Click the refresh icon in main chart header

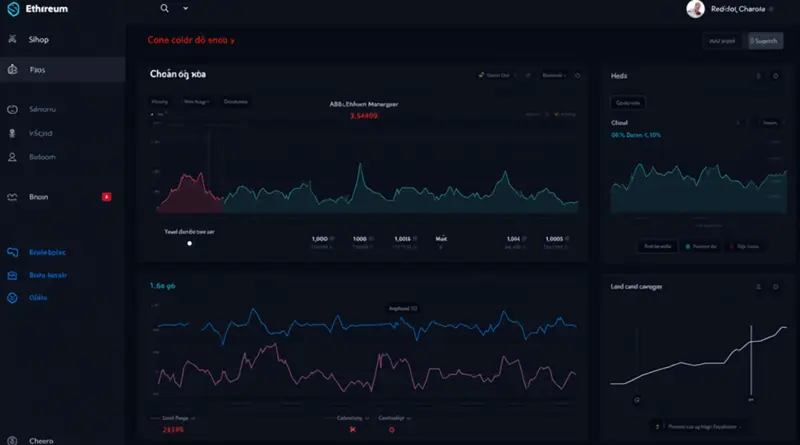(x=578, y=75)
